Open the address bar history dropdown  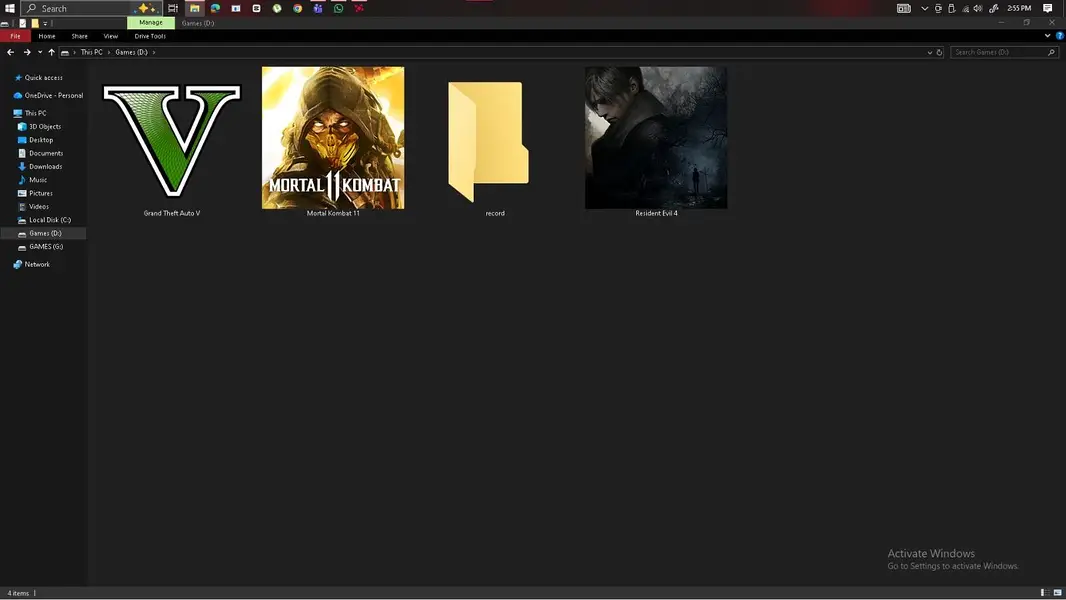point(929,52)
